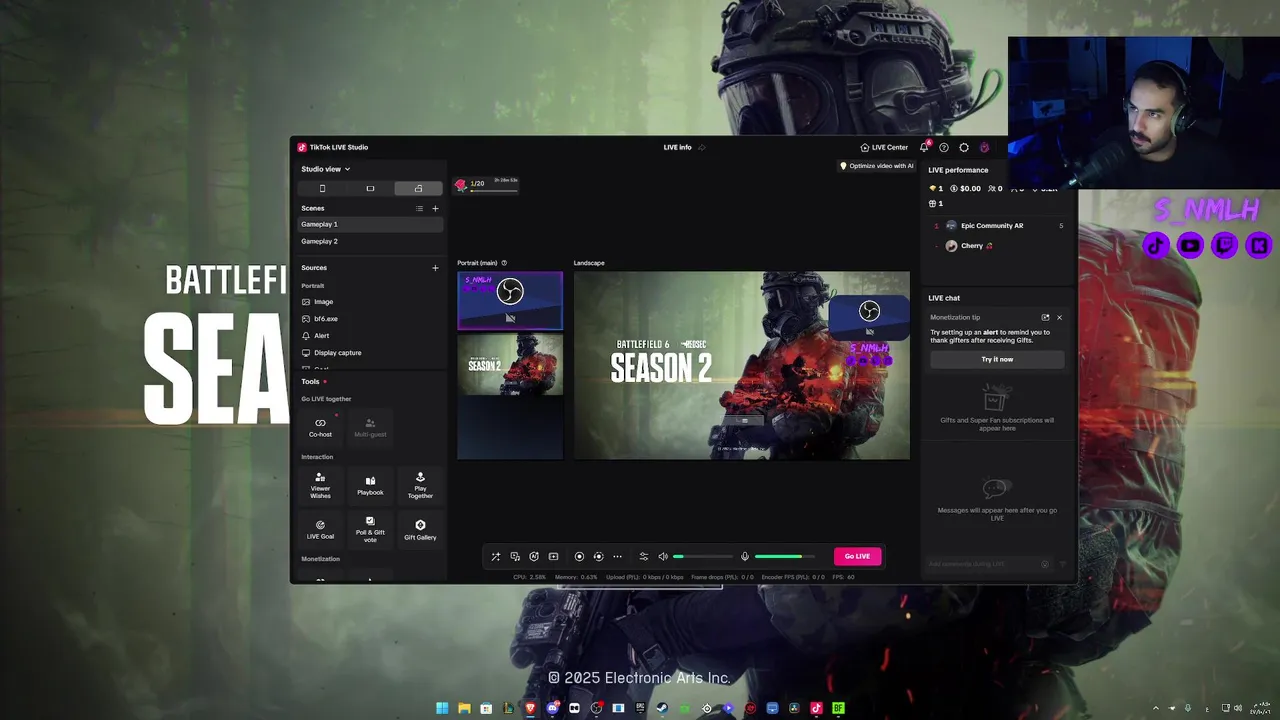Open the help question mark icon
The height and width of the screenshot is (720, 1280).
coord(944,147)
